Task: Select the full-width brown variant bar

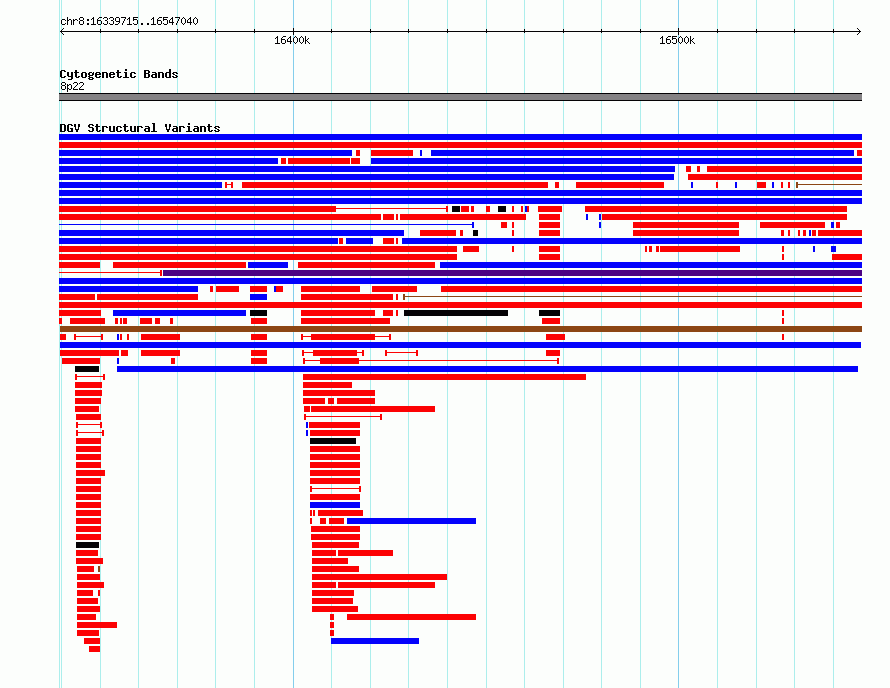Action: 460,329
